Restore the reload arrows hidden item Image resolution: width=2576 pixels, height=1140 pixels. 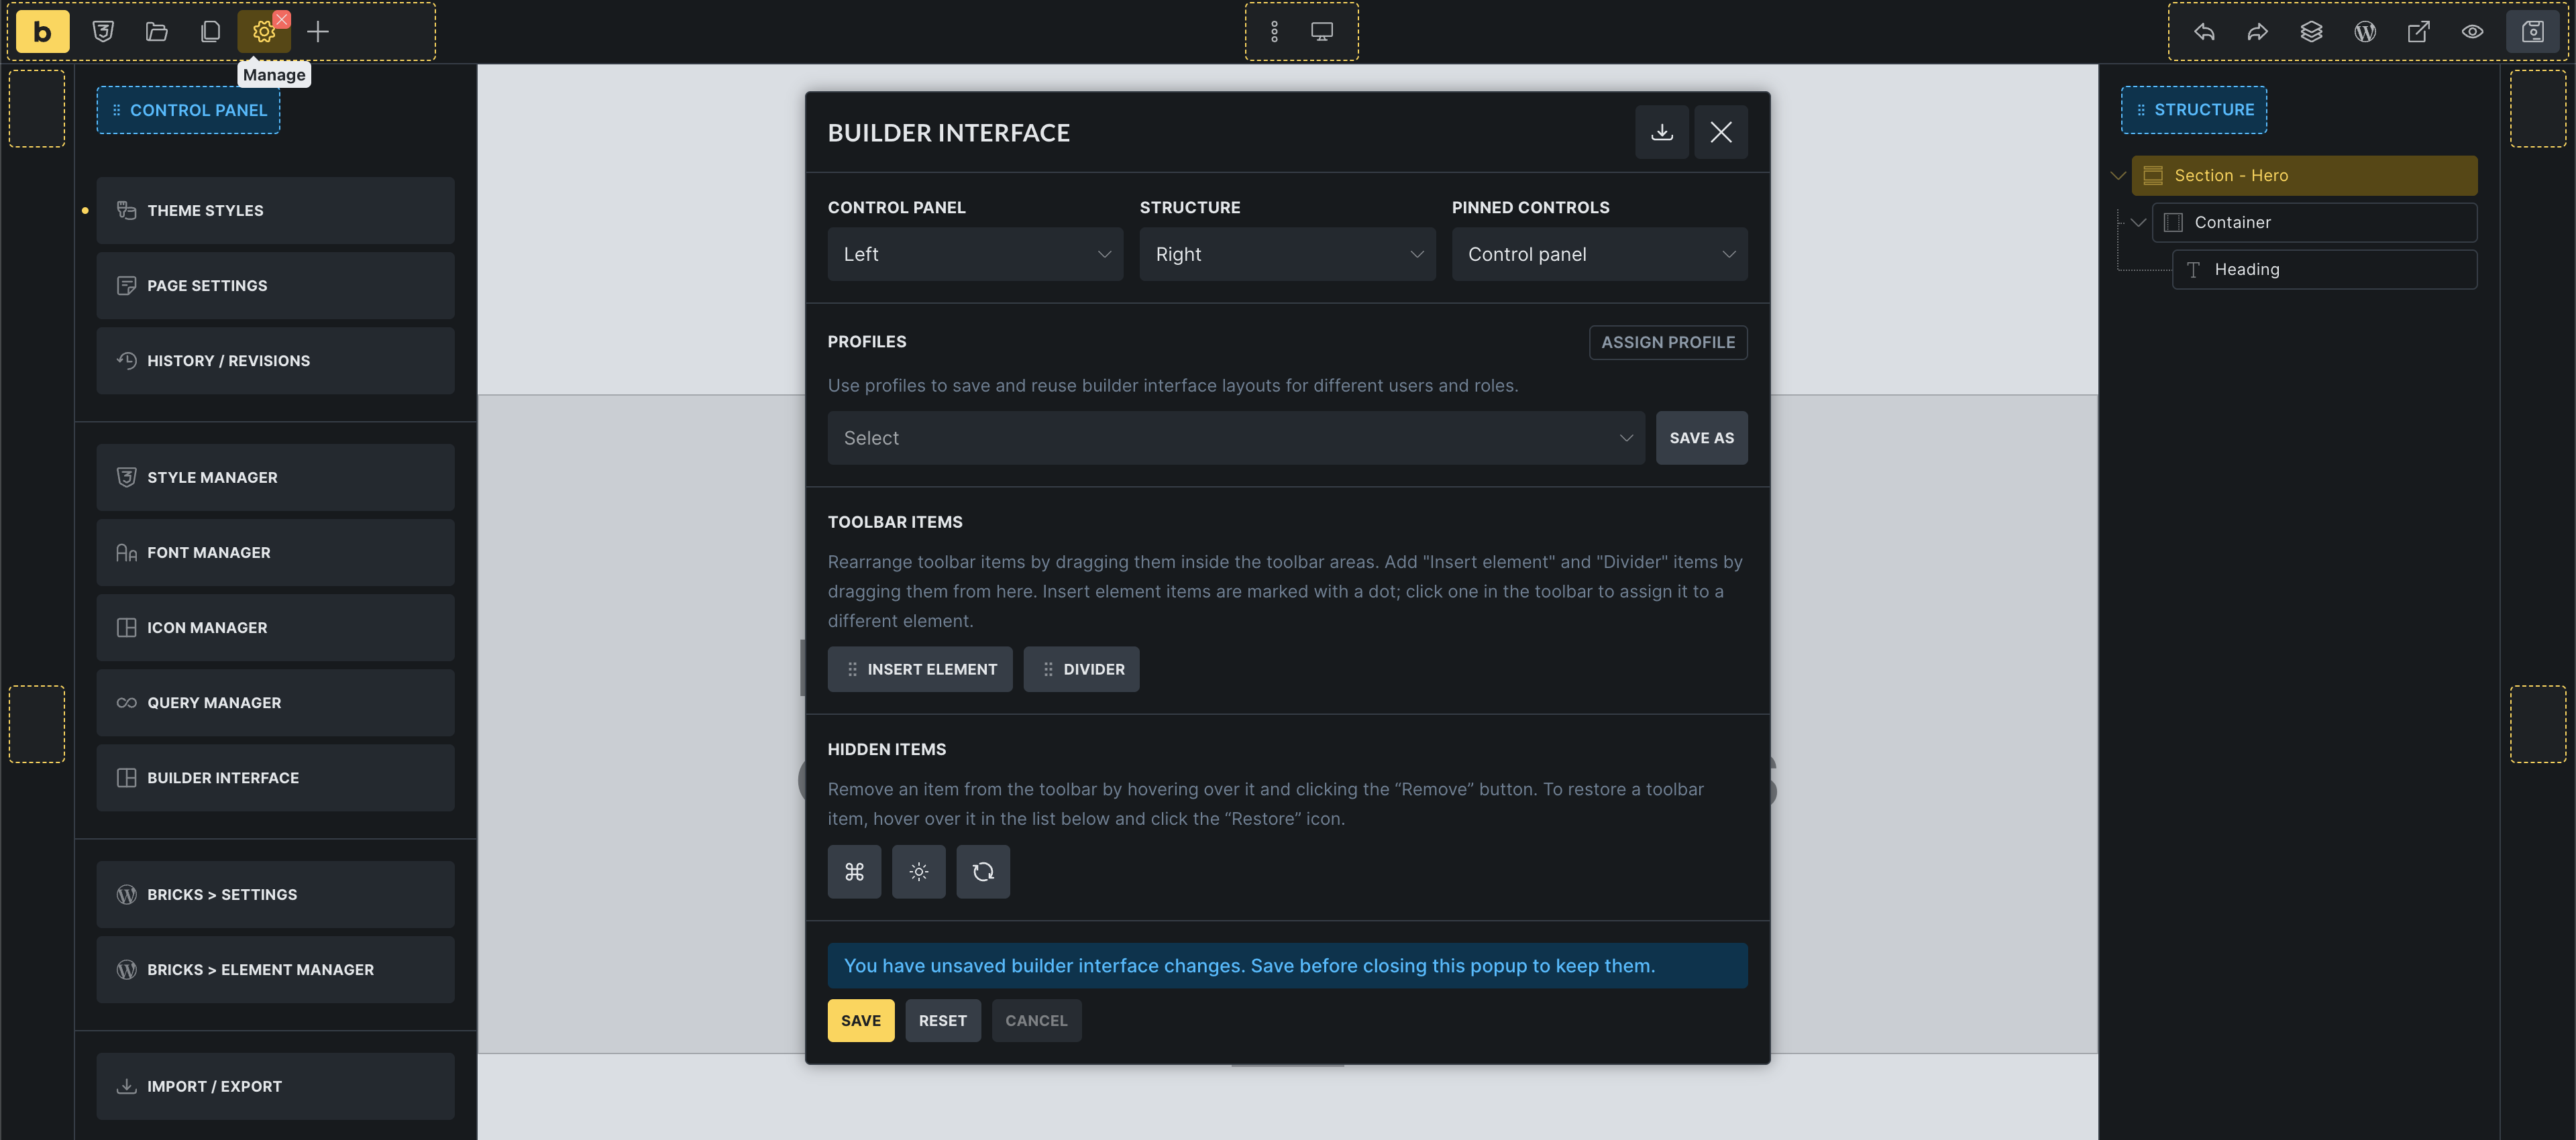[x=983, y=872]
